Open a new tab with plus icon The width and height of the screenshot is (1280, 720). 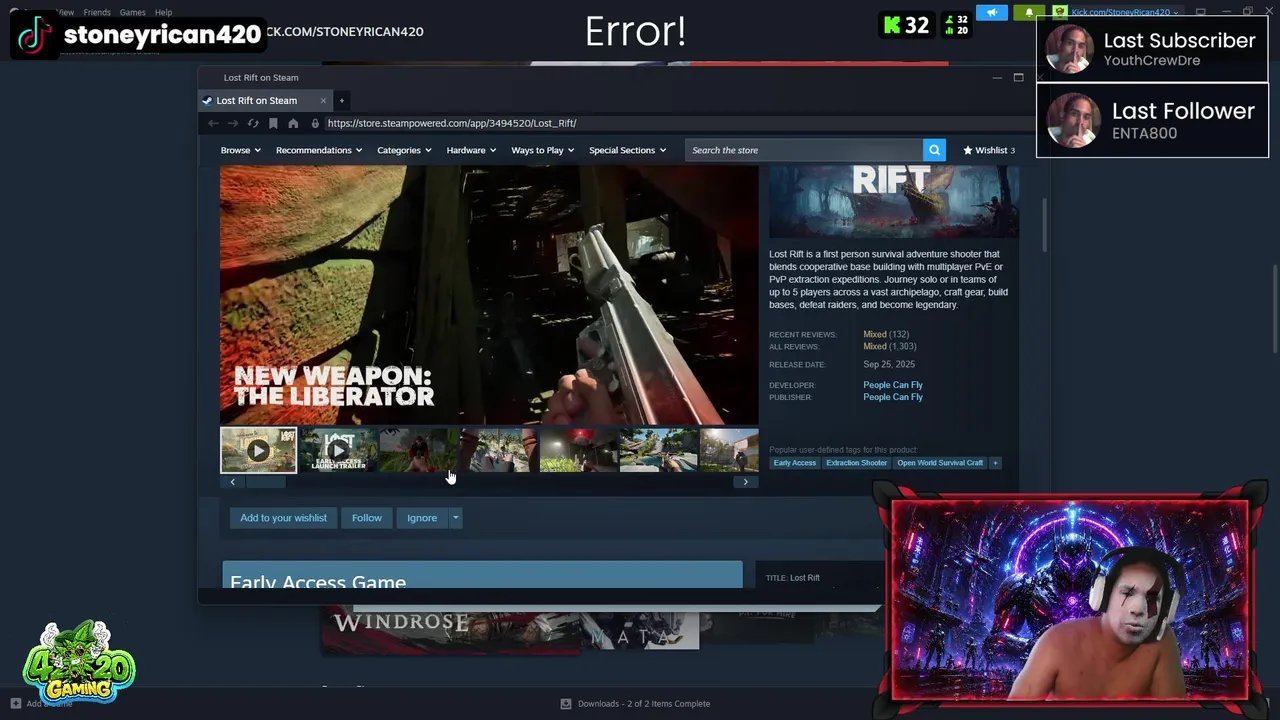pos(341,100)
